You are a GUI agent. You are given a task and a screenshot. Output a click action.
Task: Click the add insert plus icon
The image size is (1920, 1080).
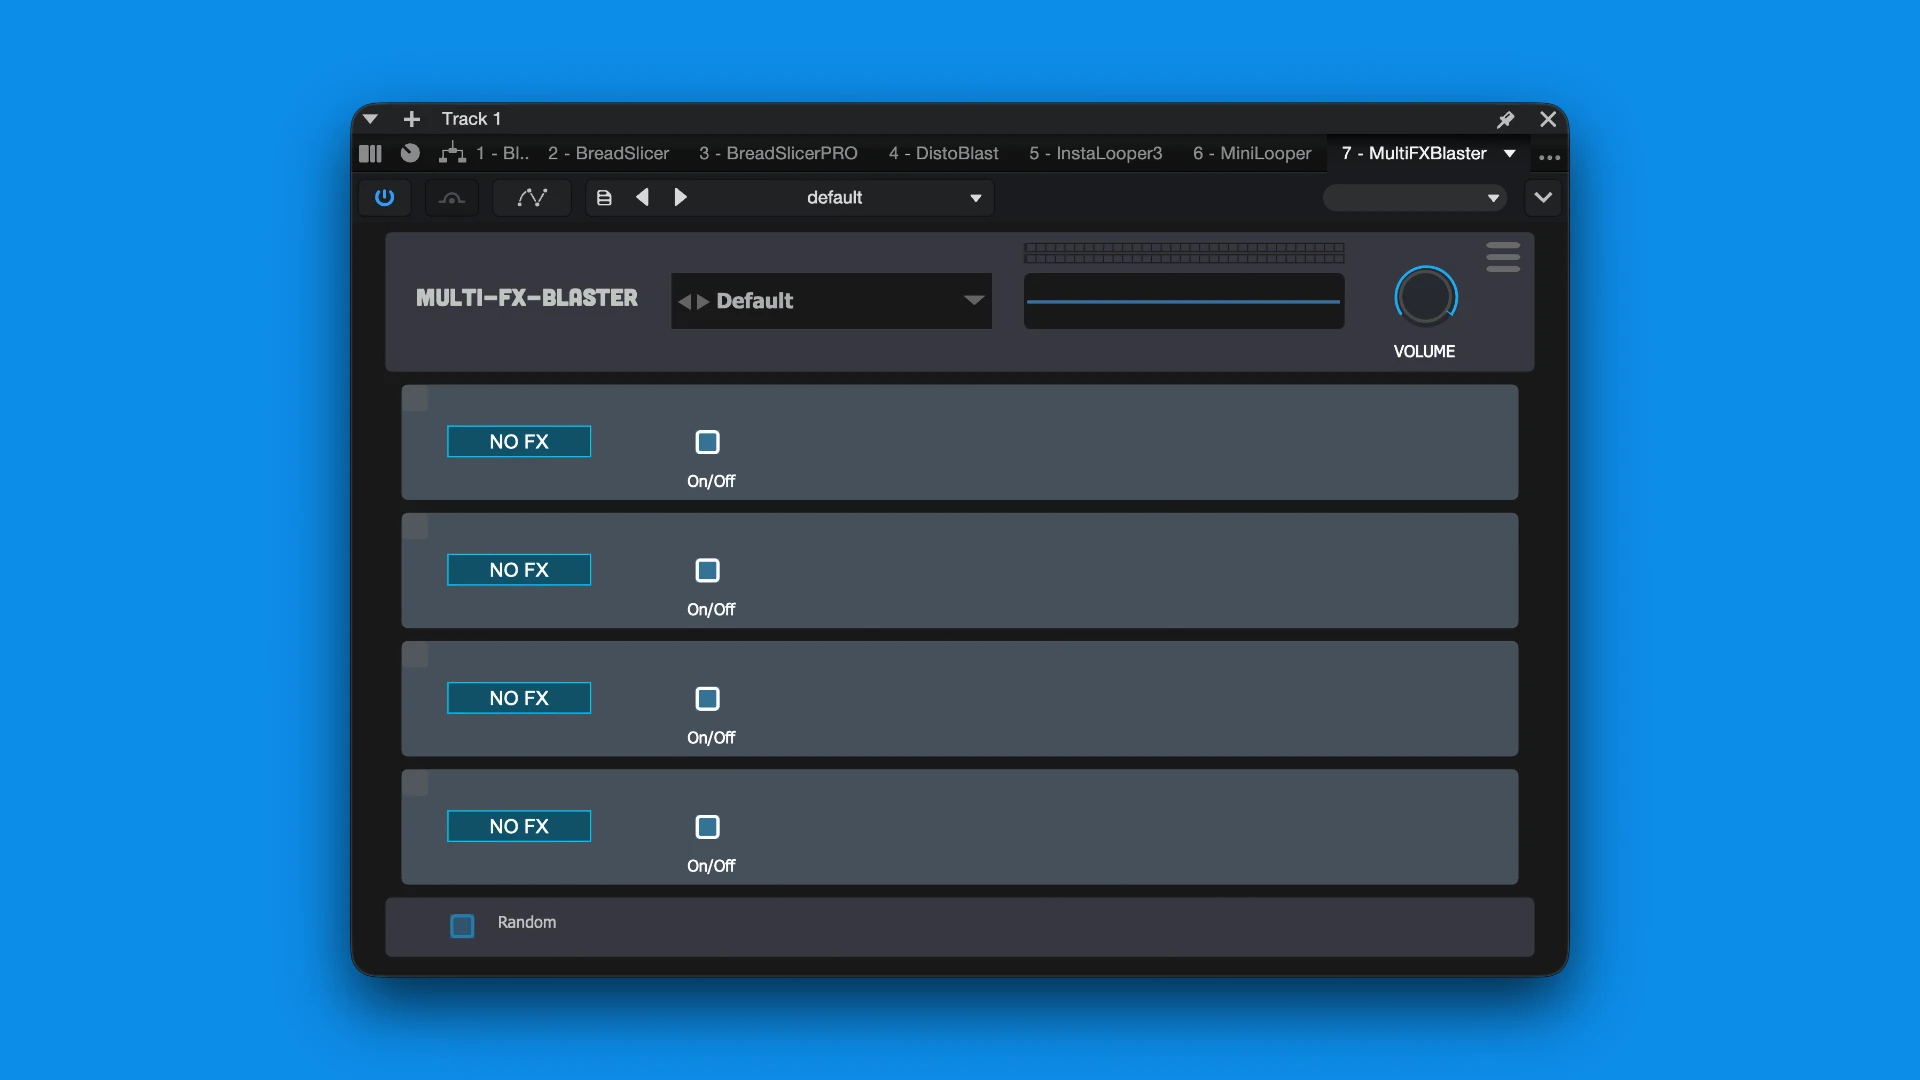pyautogui.click(x=411, y=119)
